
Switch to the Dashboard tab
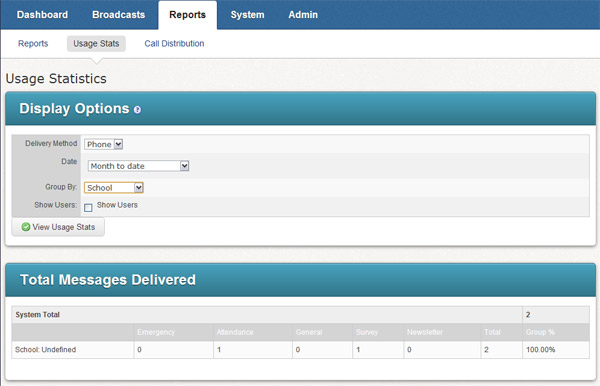click(x=42, y=15)
